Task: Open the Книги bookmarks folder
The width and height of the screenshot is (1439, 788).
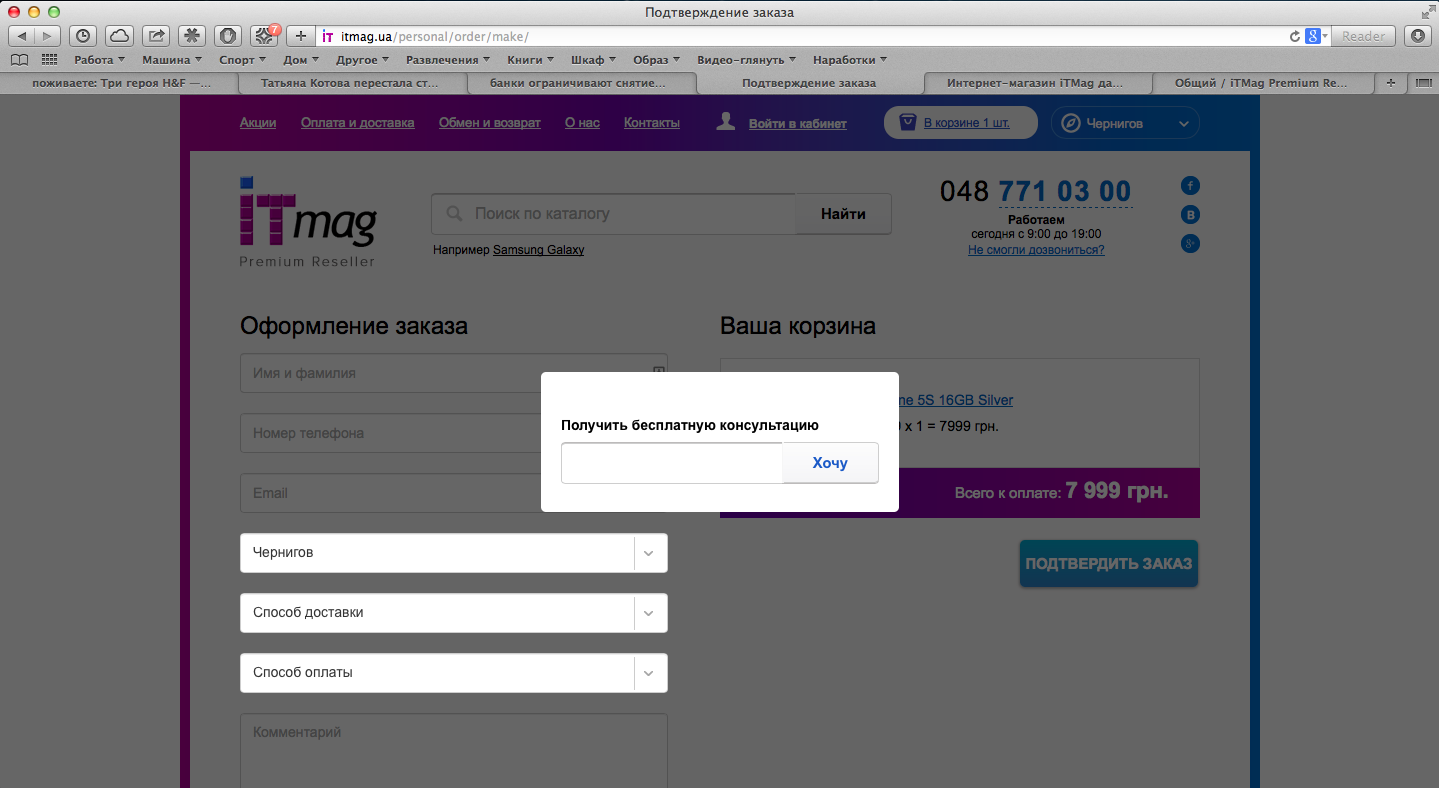Action: tap(531, 60)
